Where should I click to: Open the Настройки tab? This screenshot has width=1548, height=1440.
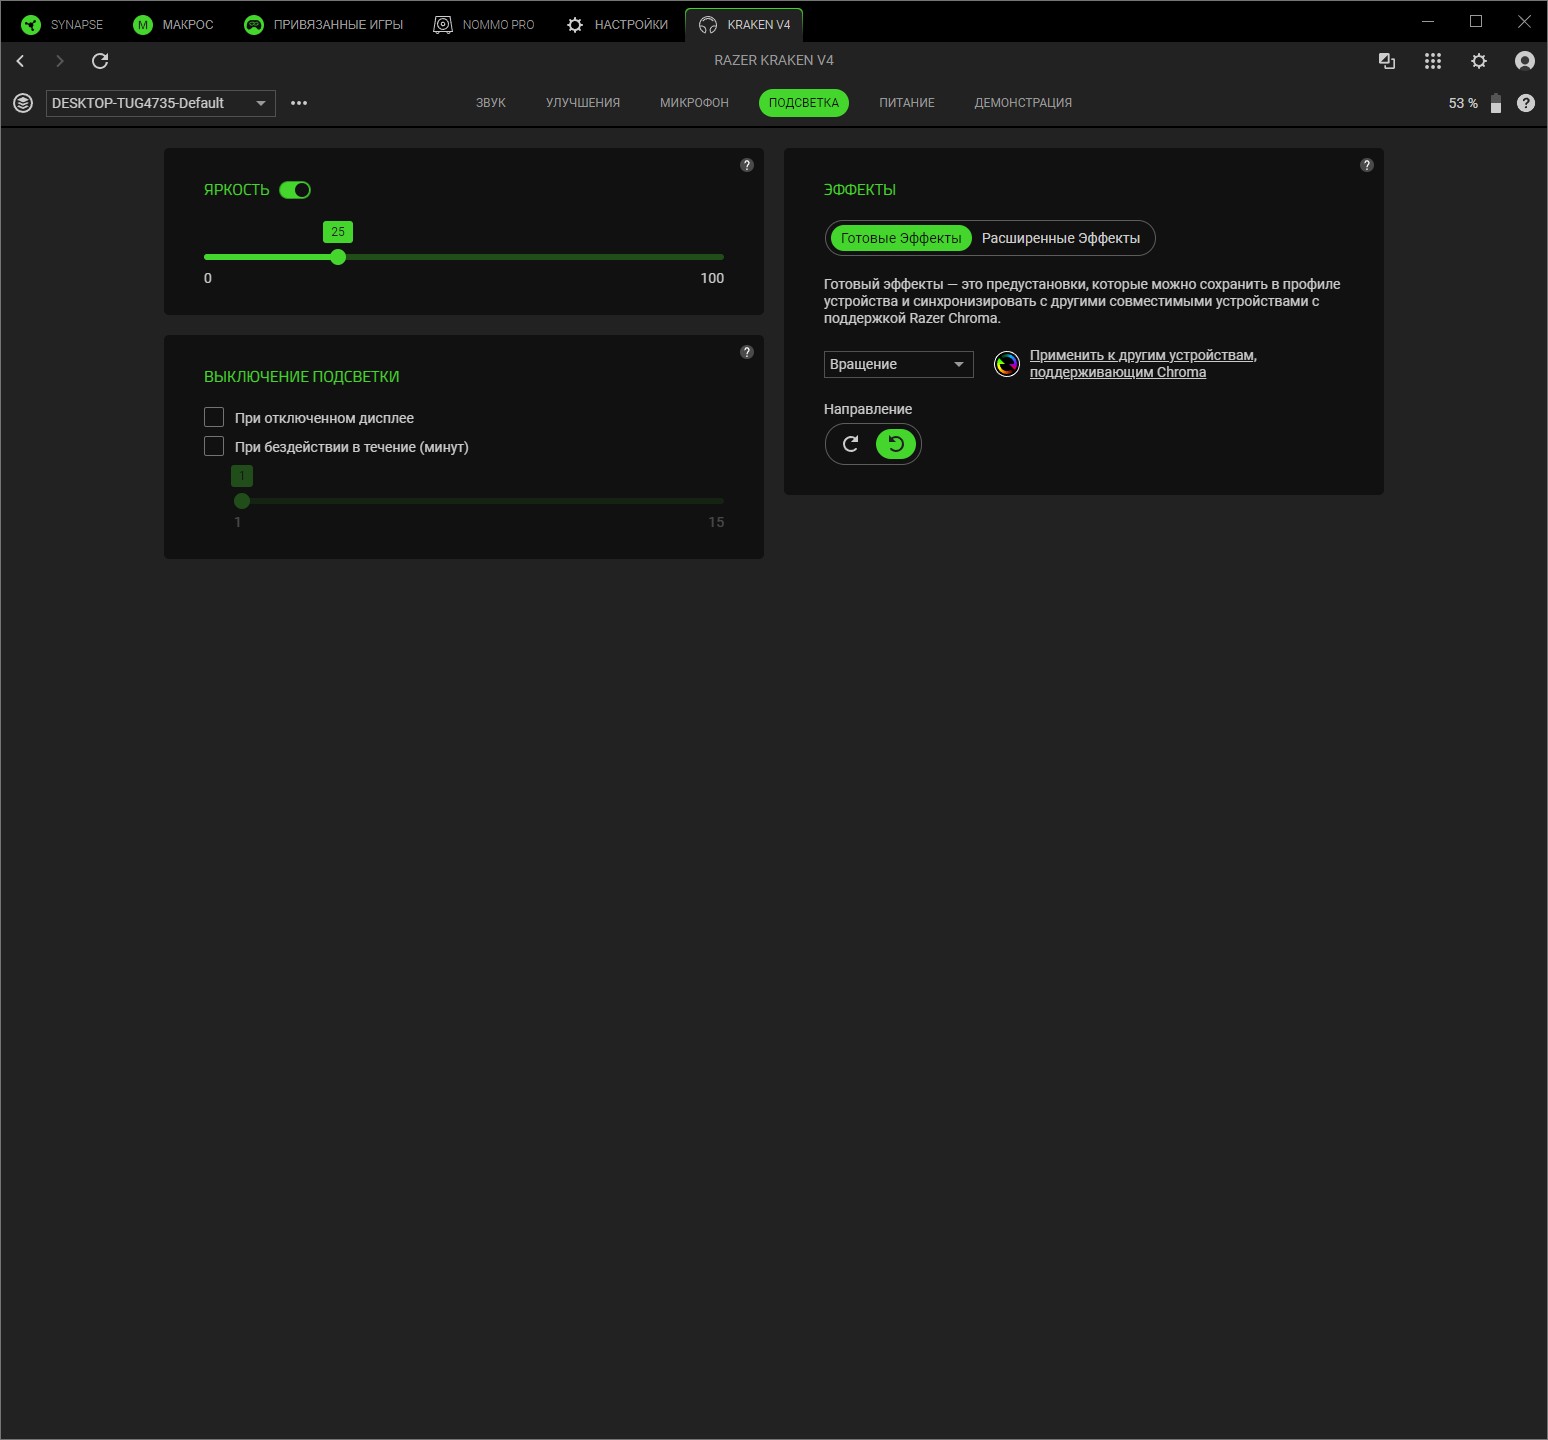[x=617, y=24]
